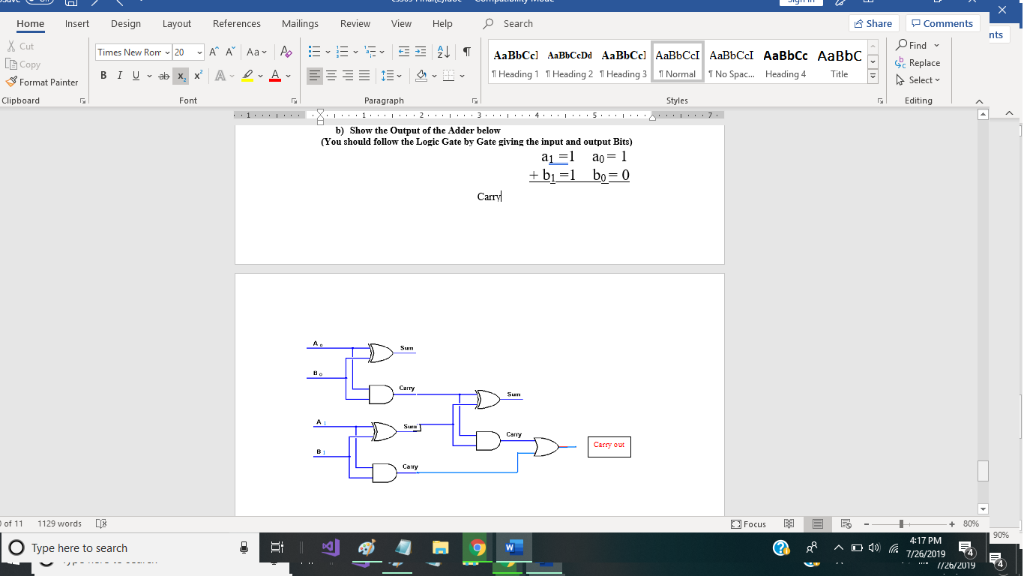Toggle italic formatting
The width and height of the screenshot is (1024, 576).
[x=120, y=76]
